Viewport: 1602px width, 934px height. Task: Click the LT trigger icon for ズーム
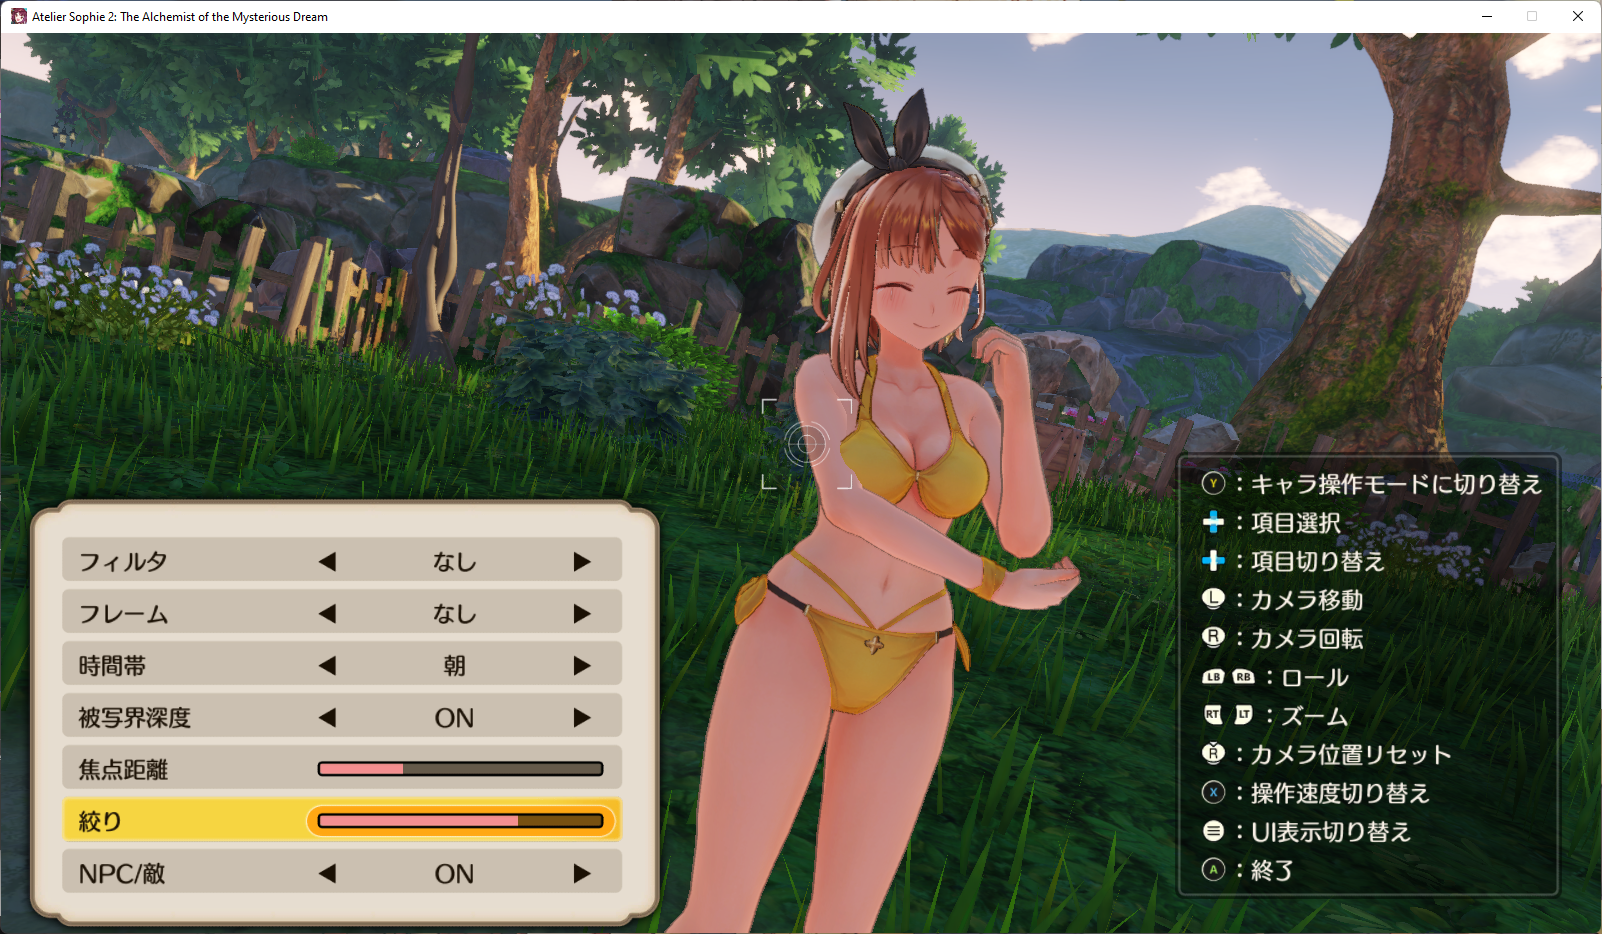(x=1243, y=715)
